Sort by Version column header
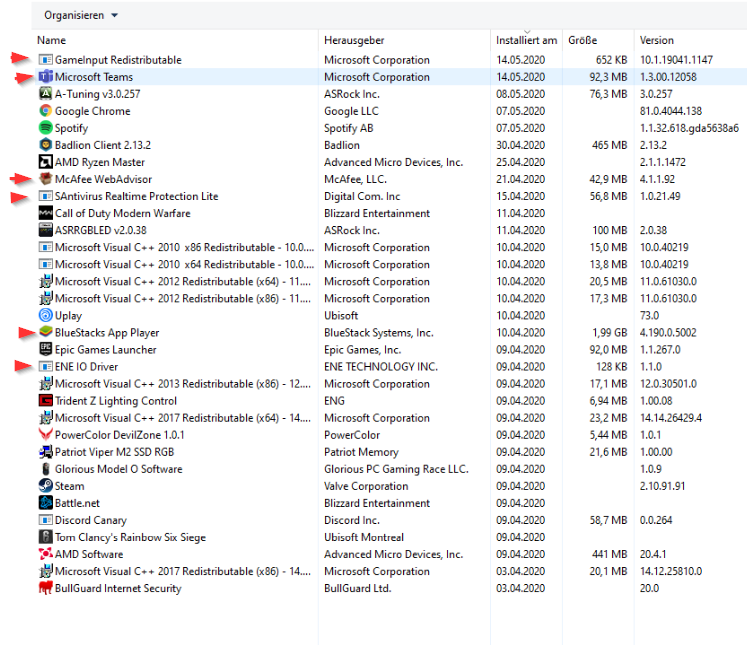 click(656, 40)
